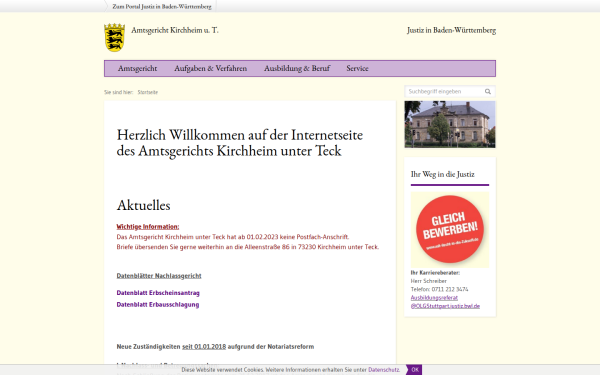The height and width of the screenshot is (375, 600).
Task: Open Datenblatt Erbausschlagung link
Action: tap(158, 305)
